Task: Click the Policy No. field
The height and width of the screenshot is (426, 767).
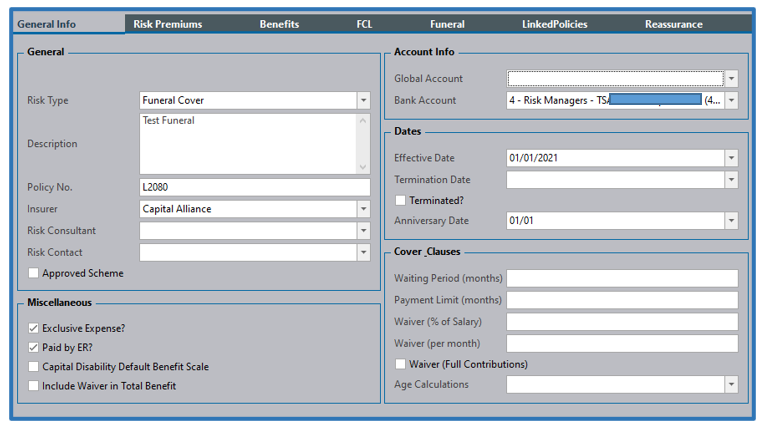Action: click(x=255, y=187)
